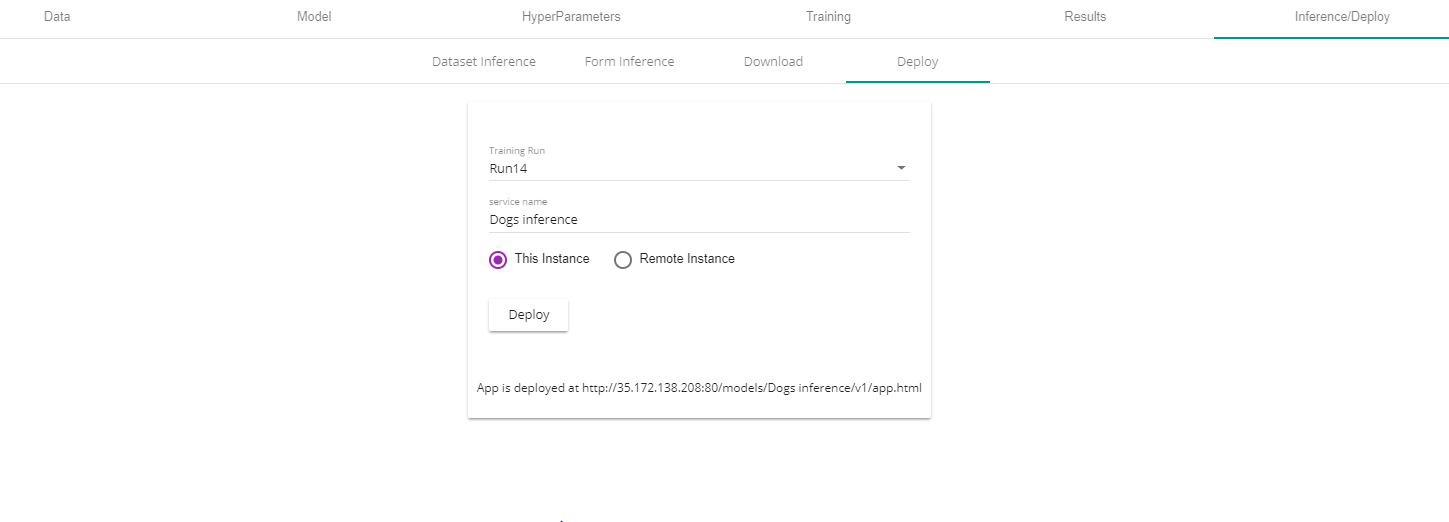Select the Deploy sub-tab
Viewport: 1449px width, 522px height.
(917, 62)
